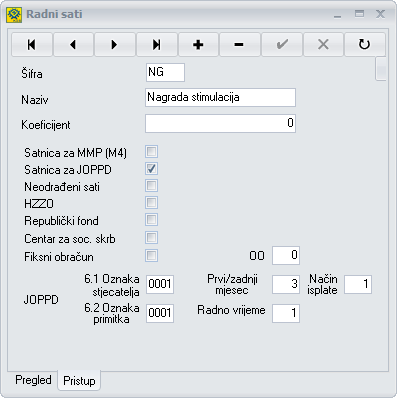
Task: Go to previous record arrow
Action: (73, 44)
